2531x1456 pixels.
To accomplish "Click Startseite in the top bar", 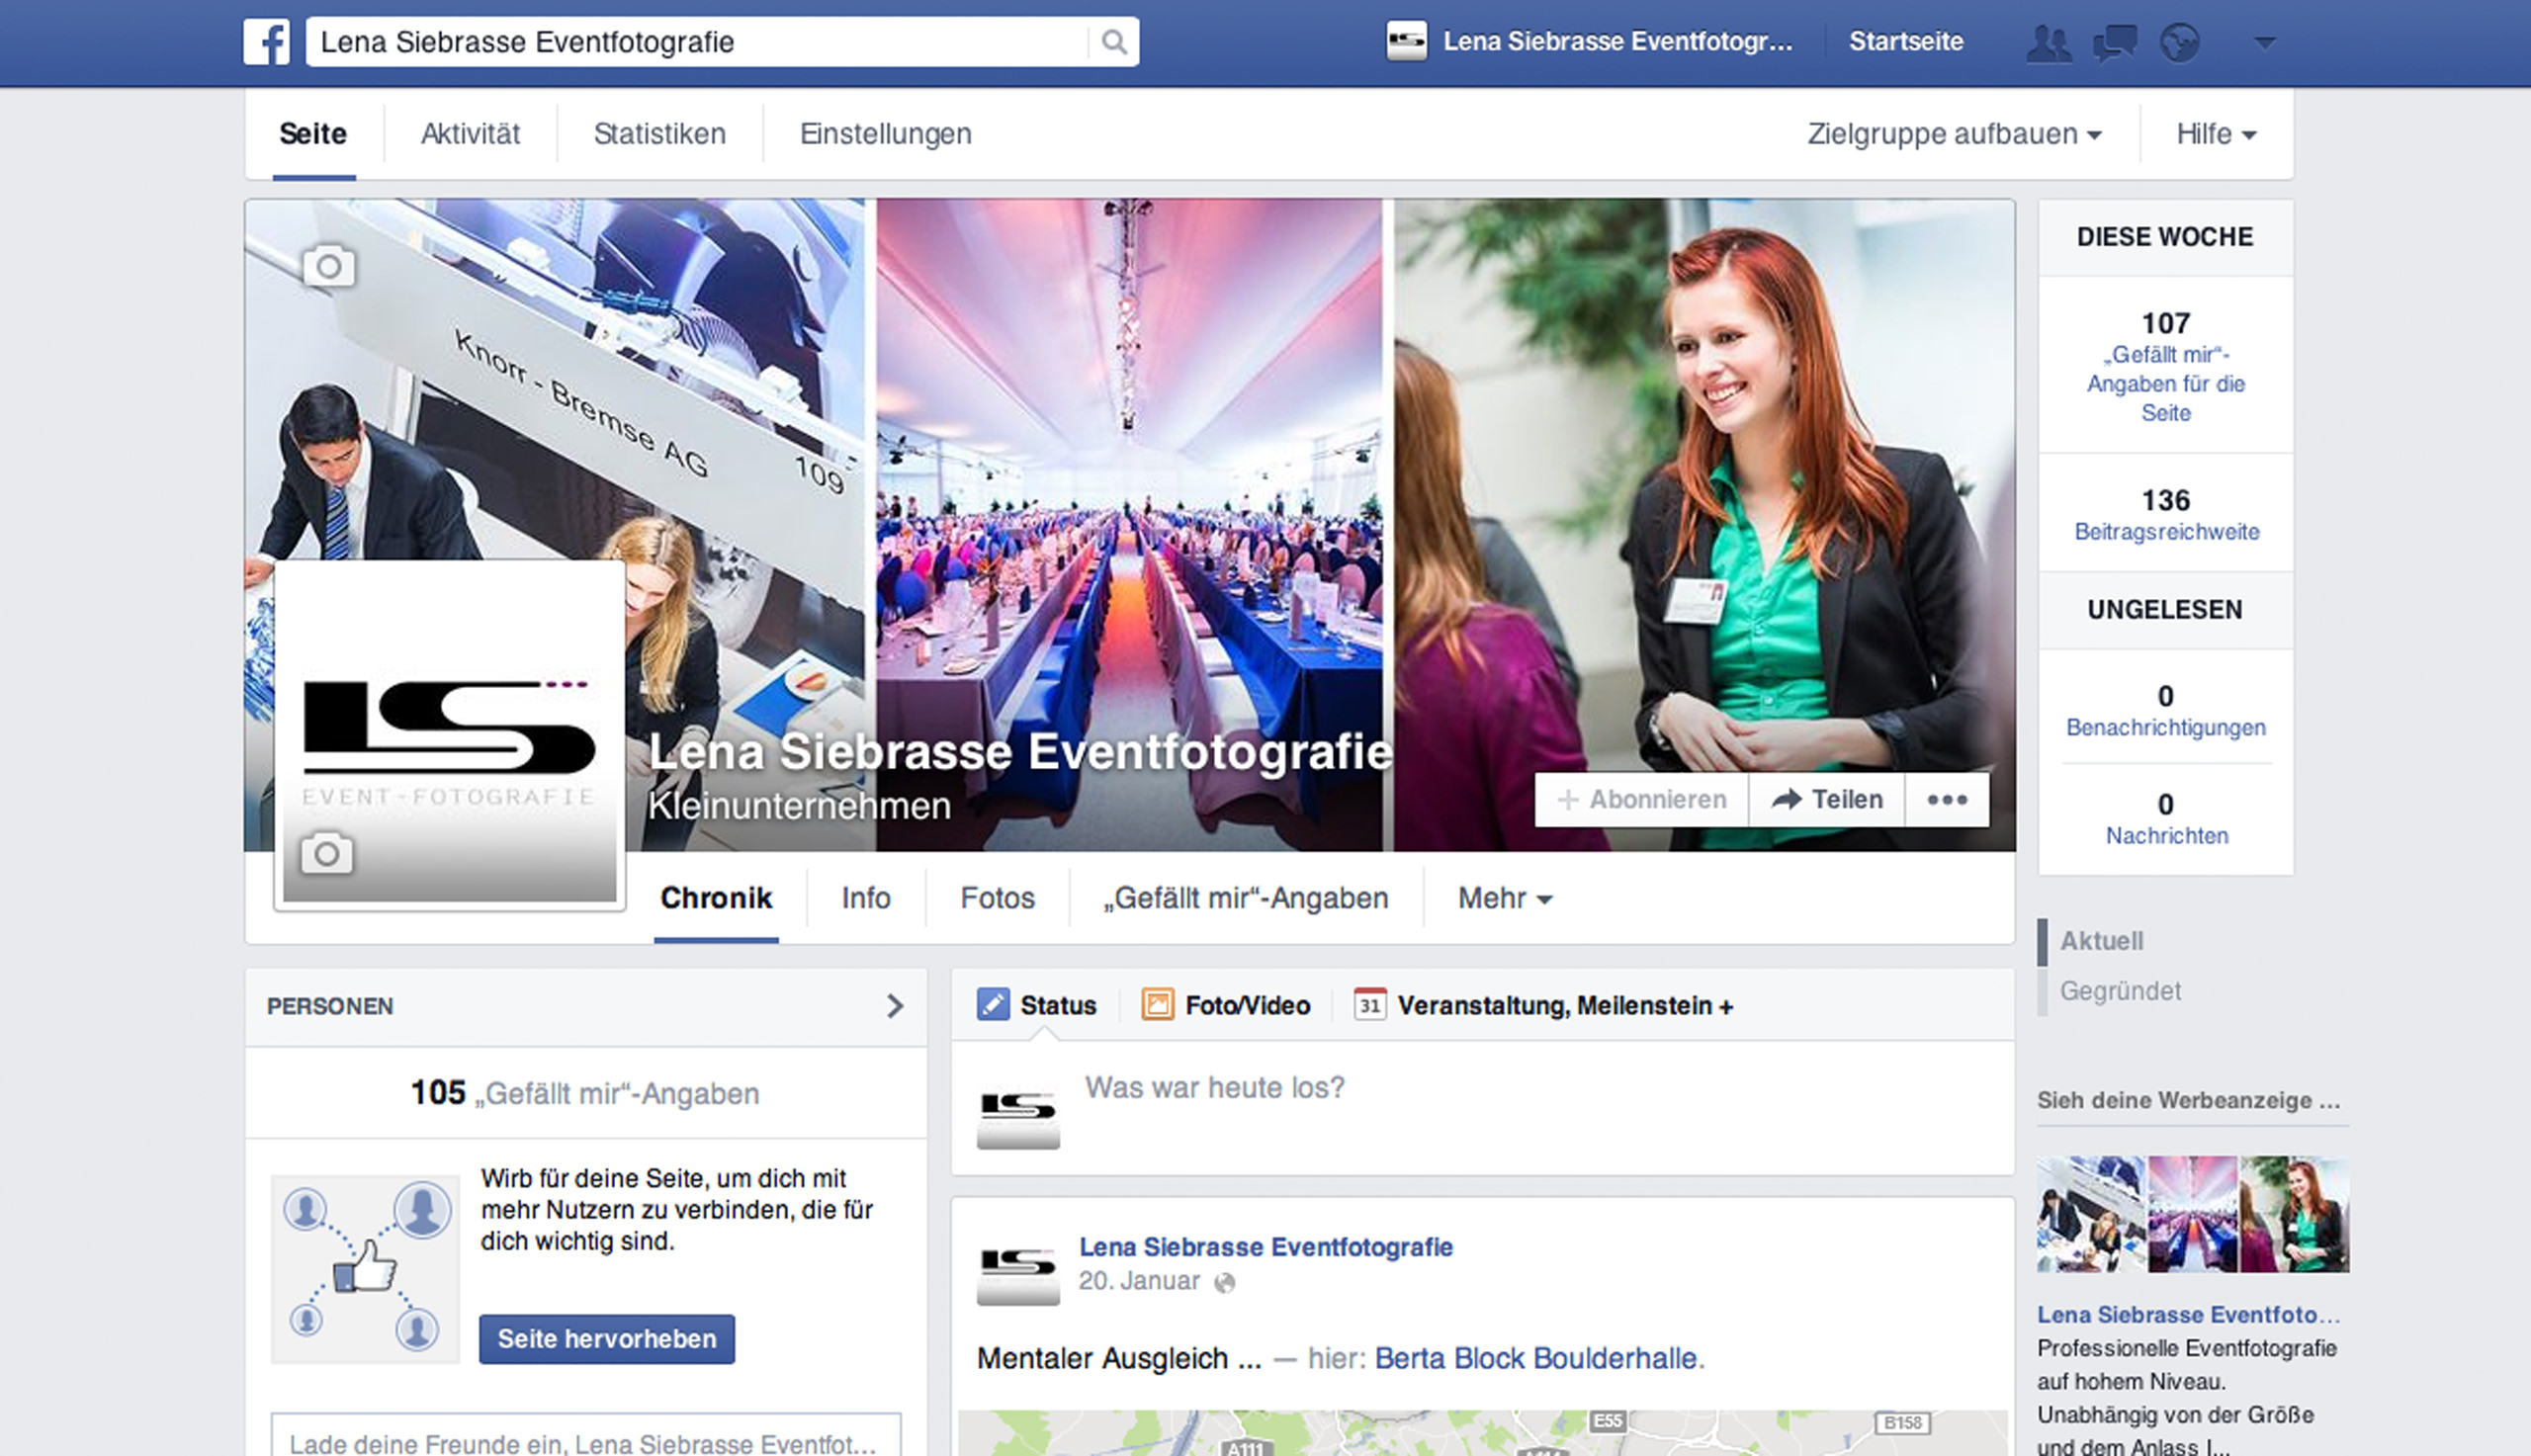I will tap(1906, 42).
